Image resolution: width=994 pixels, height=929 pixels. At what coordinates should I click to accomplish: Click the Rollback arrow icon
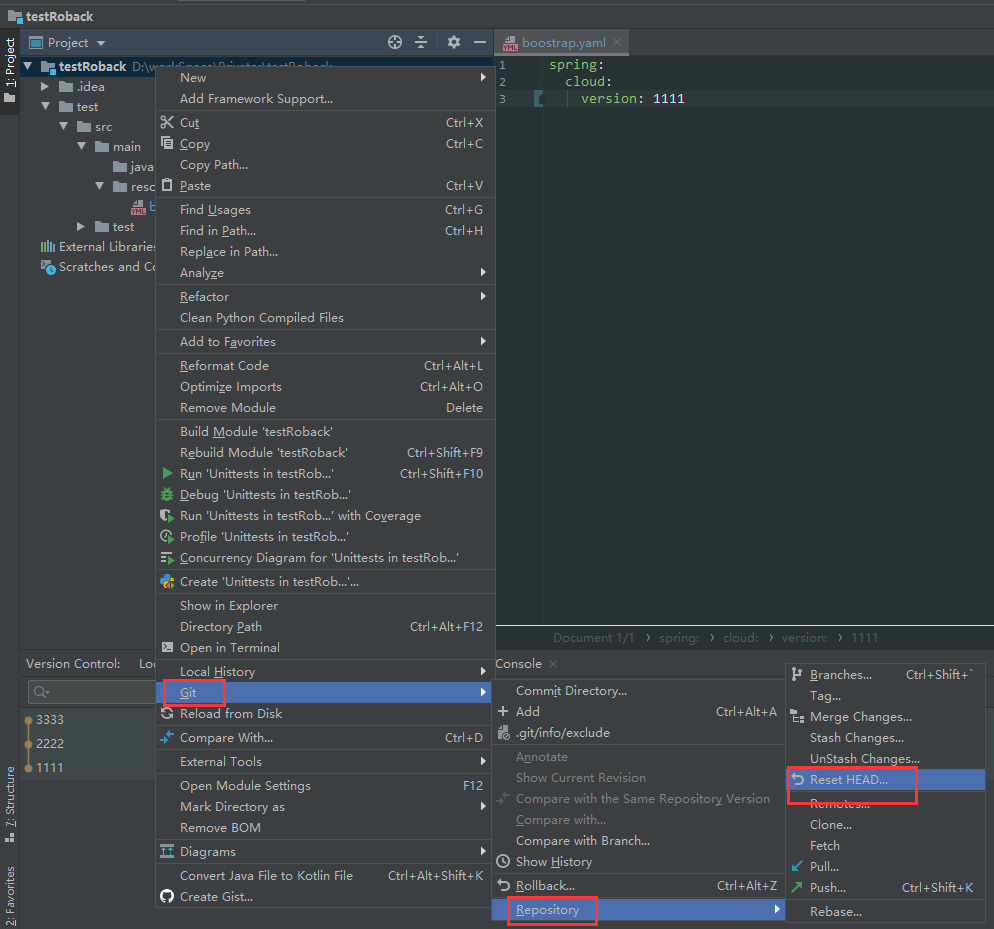(503, 885)
